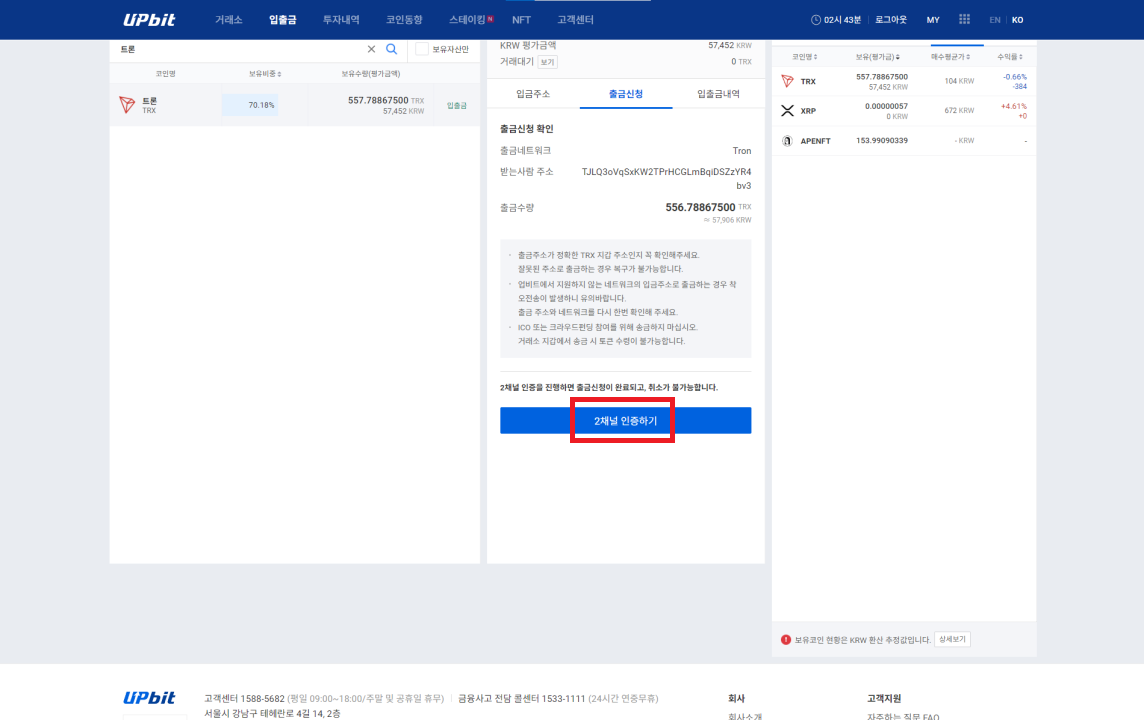Click the 고객지원 footer heading

(884, 698)
